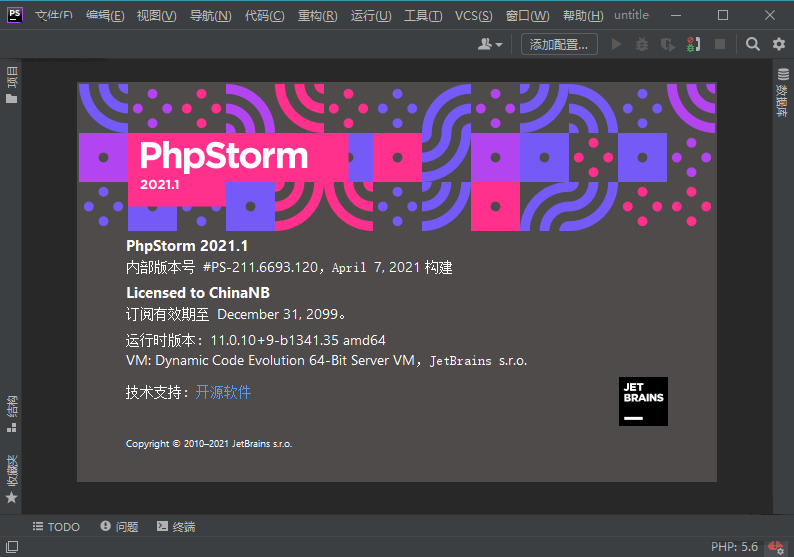Open Search Everywhere magnifier icon
794x557 pixels.
point(752,45)
